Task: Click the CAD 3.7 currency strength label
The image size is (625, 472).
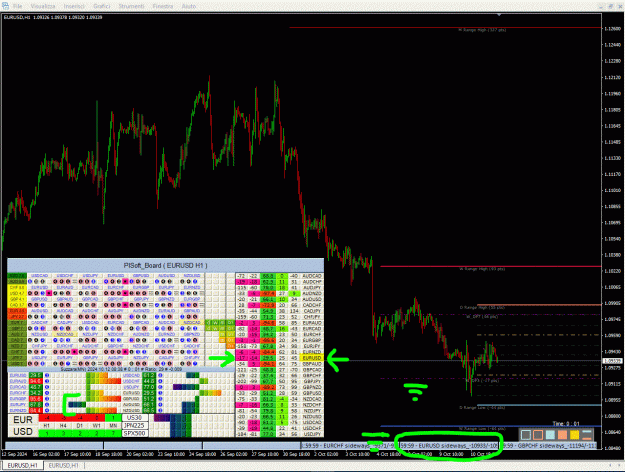Action: pyautogui.click(x=17, y=305)
